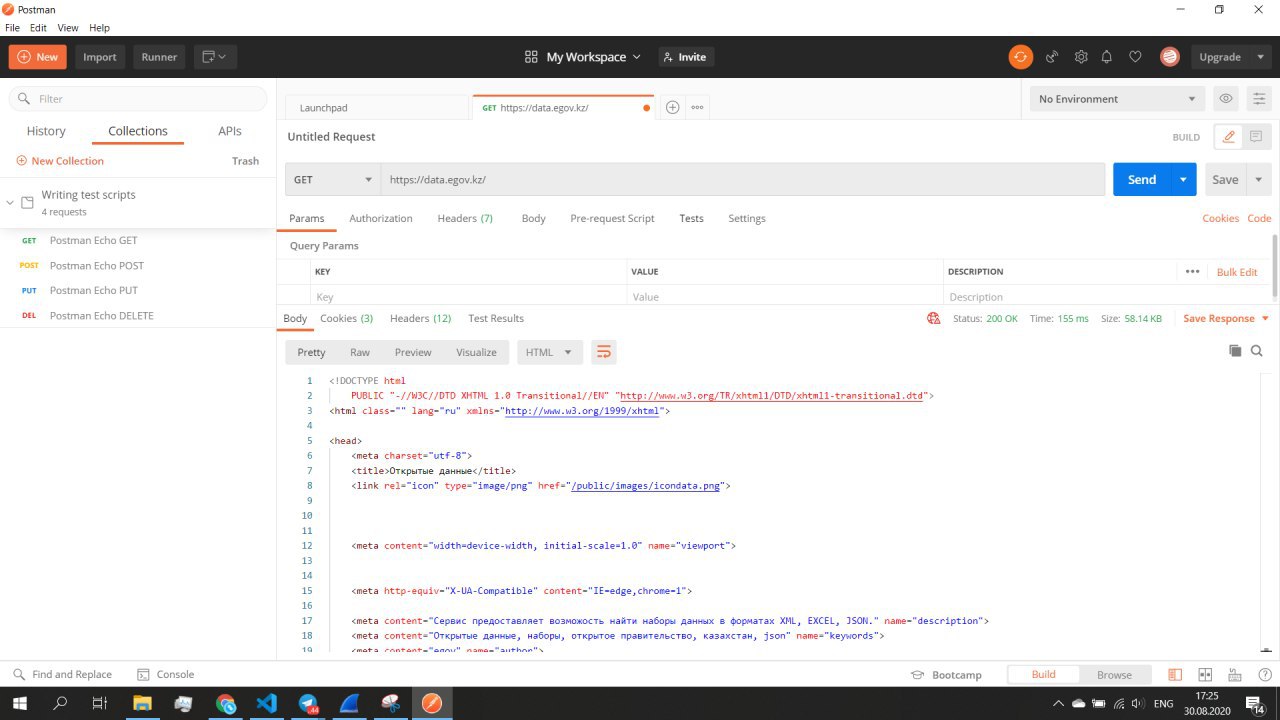Image resolution: width=1280 pixels, height=720 pixels.
Task: Click the new window layout icon dropdown
Action: 215,57
